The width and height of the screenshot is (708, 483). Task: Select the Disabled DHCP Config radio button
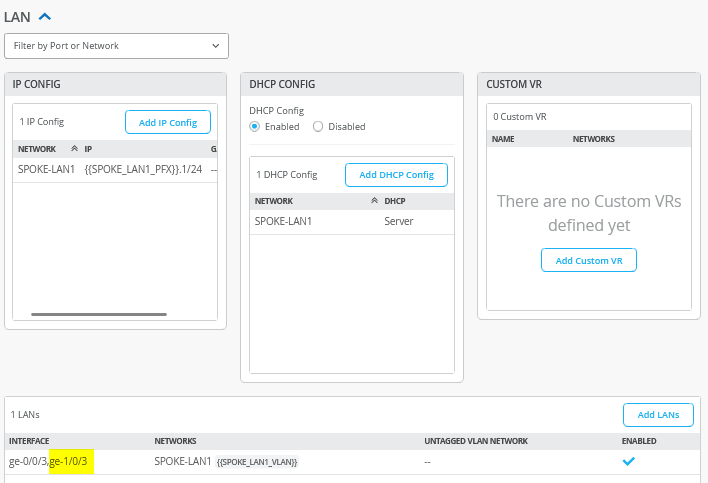point(318,126)
